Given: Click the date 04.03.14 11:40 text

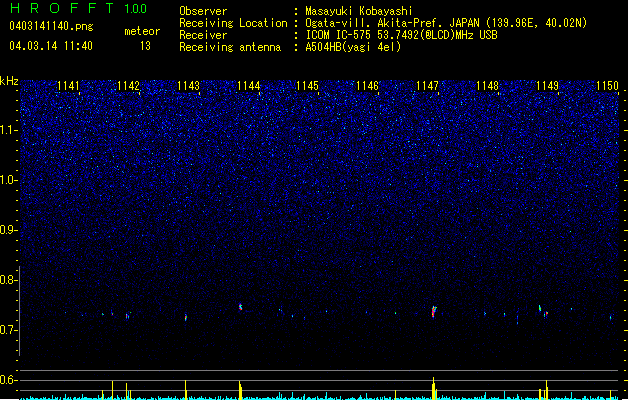Looking at the screenshot, I should [x=51, y=46].
